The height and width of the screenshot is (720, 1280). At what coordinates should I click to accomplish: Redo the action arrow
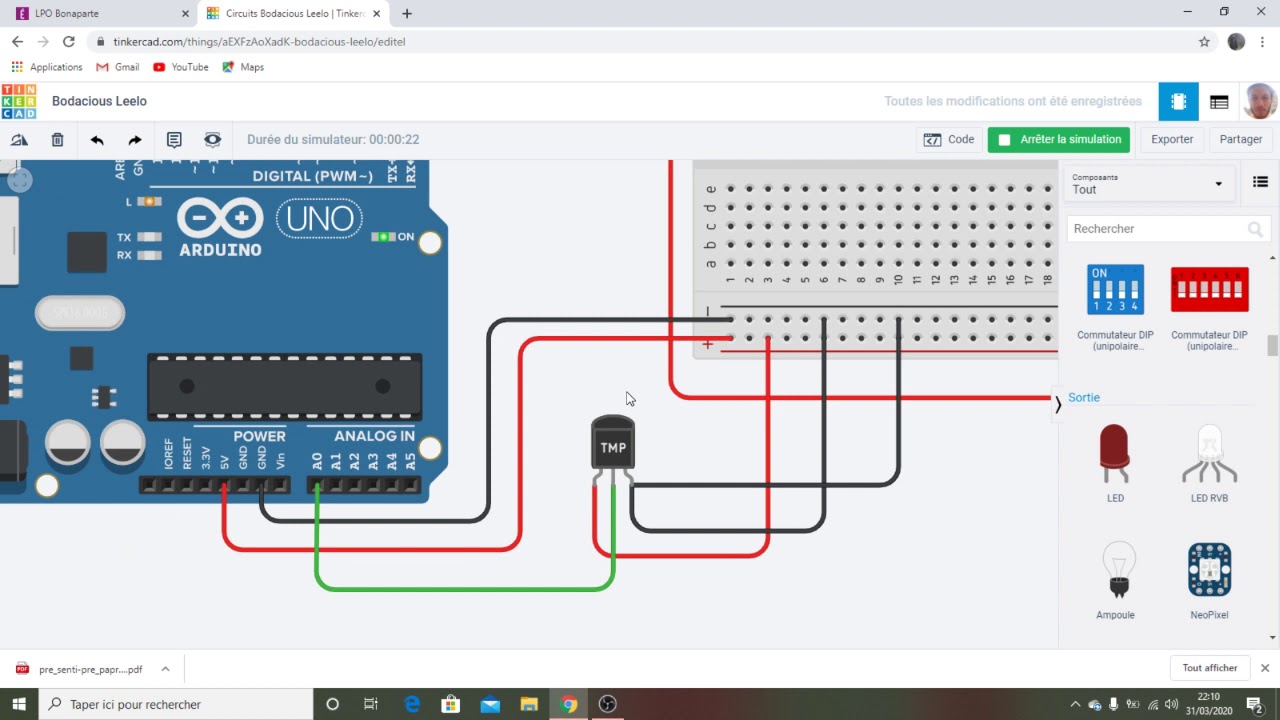135,140
